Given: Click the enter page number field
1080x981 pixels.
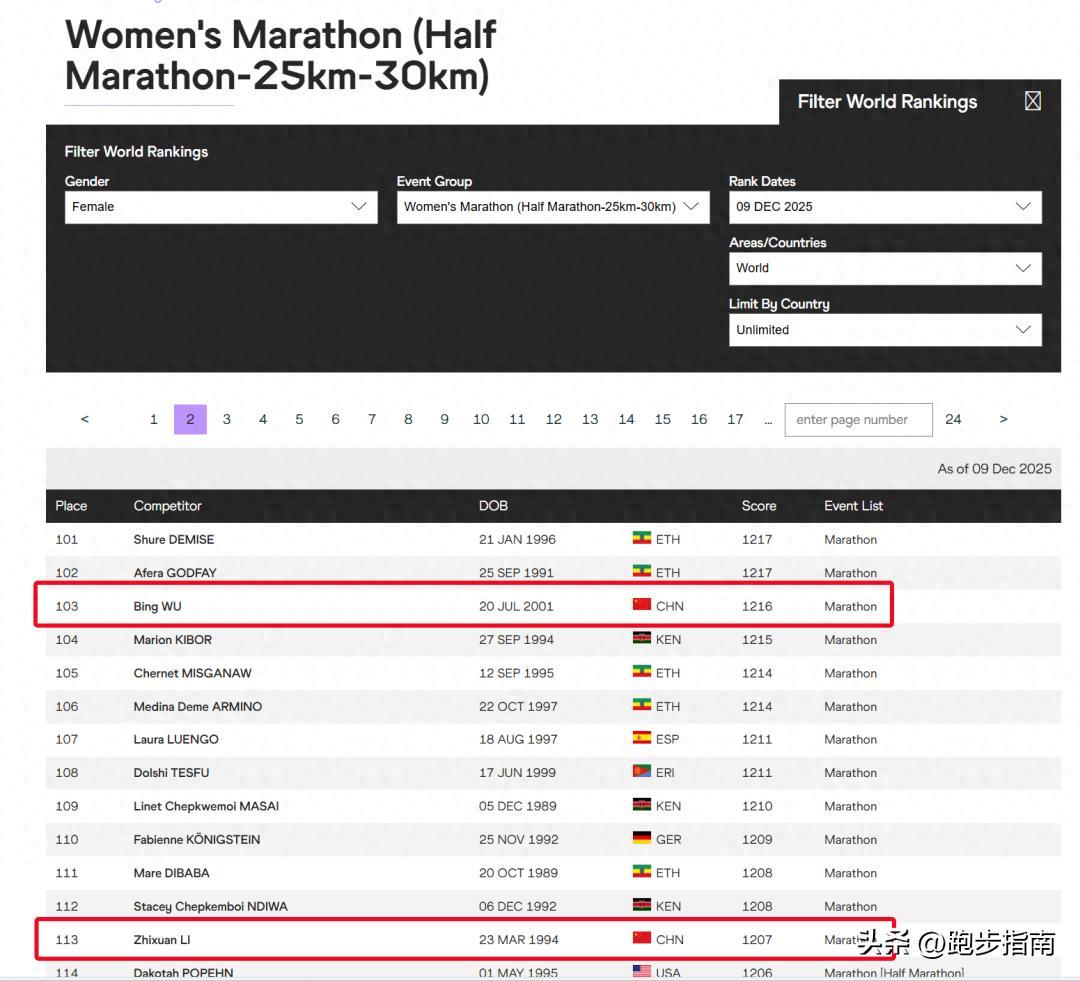Looking at the screenshot, I should click(x=858, y=420).
